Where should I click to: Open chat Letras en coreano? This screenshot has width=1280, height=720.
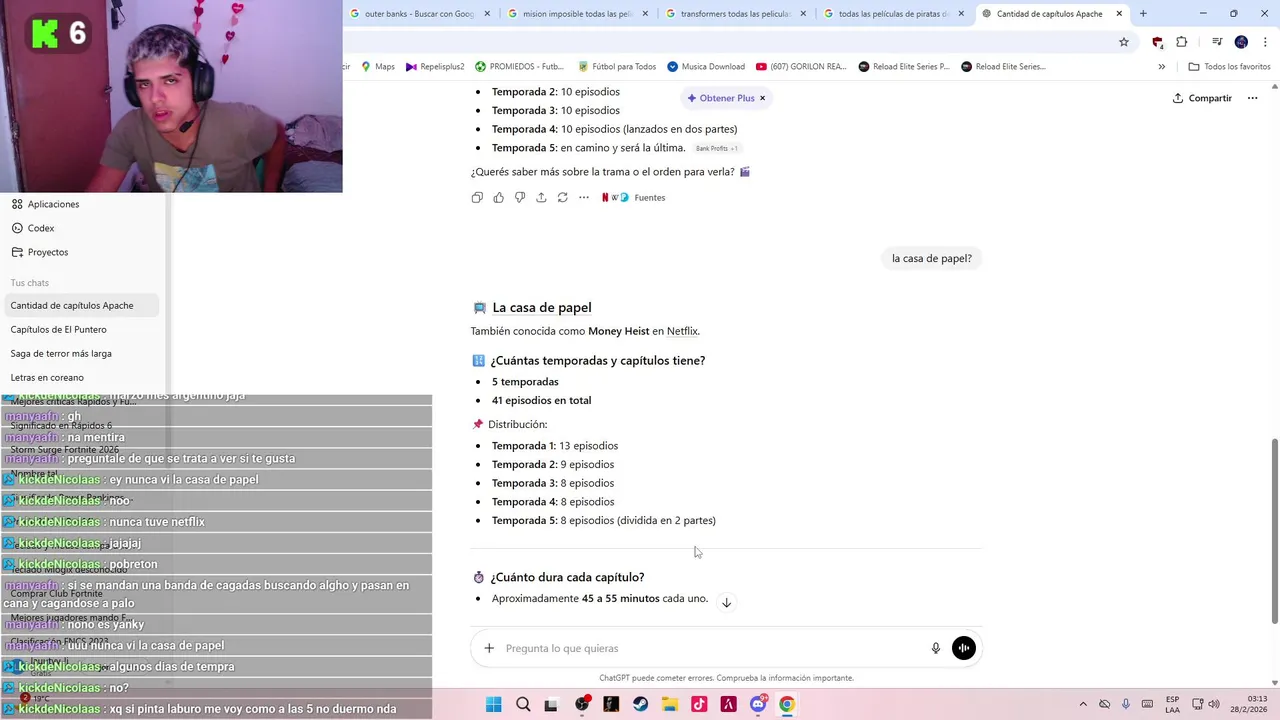[80, 377]
